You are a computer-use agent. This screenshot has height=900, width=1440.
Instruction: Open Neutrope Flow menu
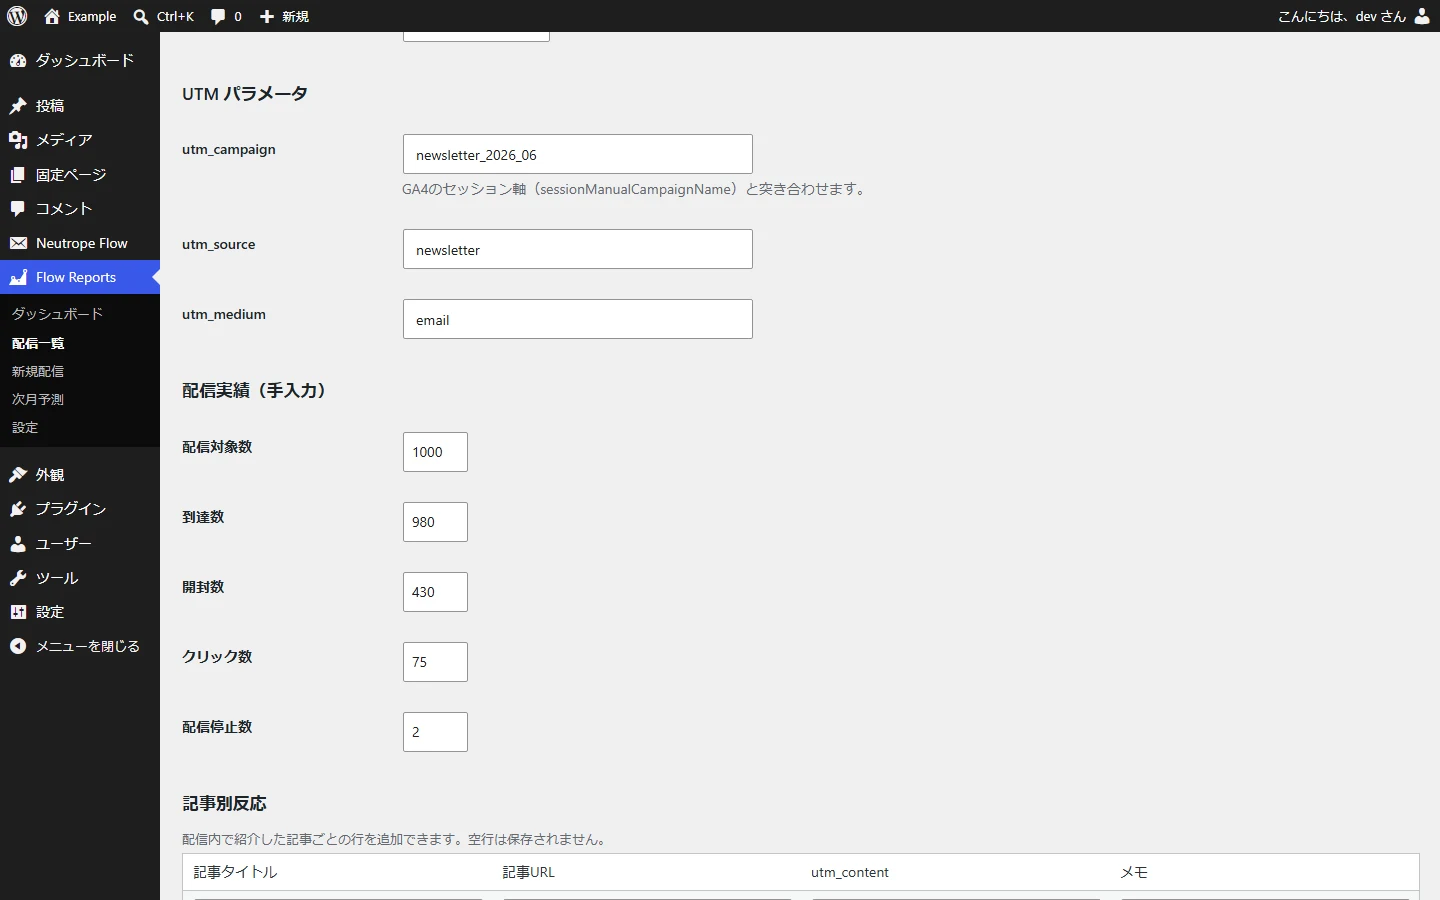click(80, 243)
